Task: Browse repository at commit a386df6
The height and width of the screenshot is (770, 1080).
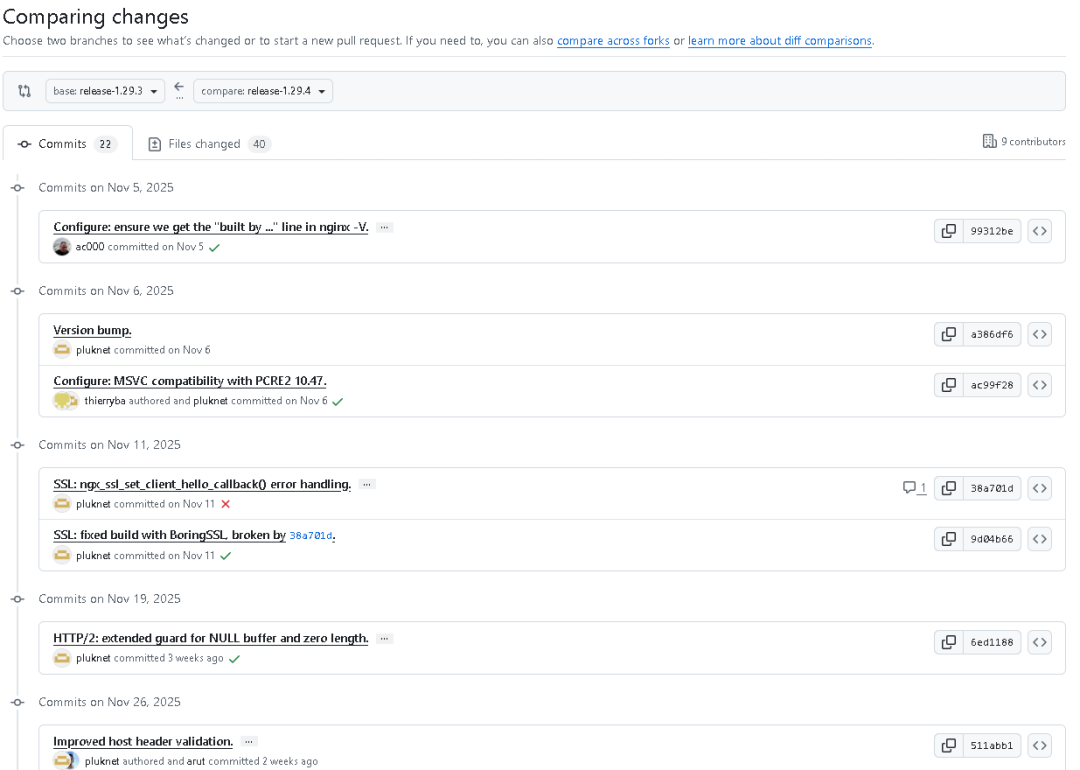Action: tap(1039, 335)
